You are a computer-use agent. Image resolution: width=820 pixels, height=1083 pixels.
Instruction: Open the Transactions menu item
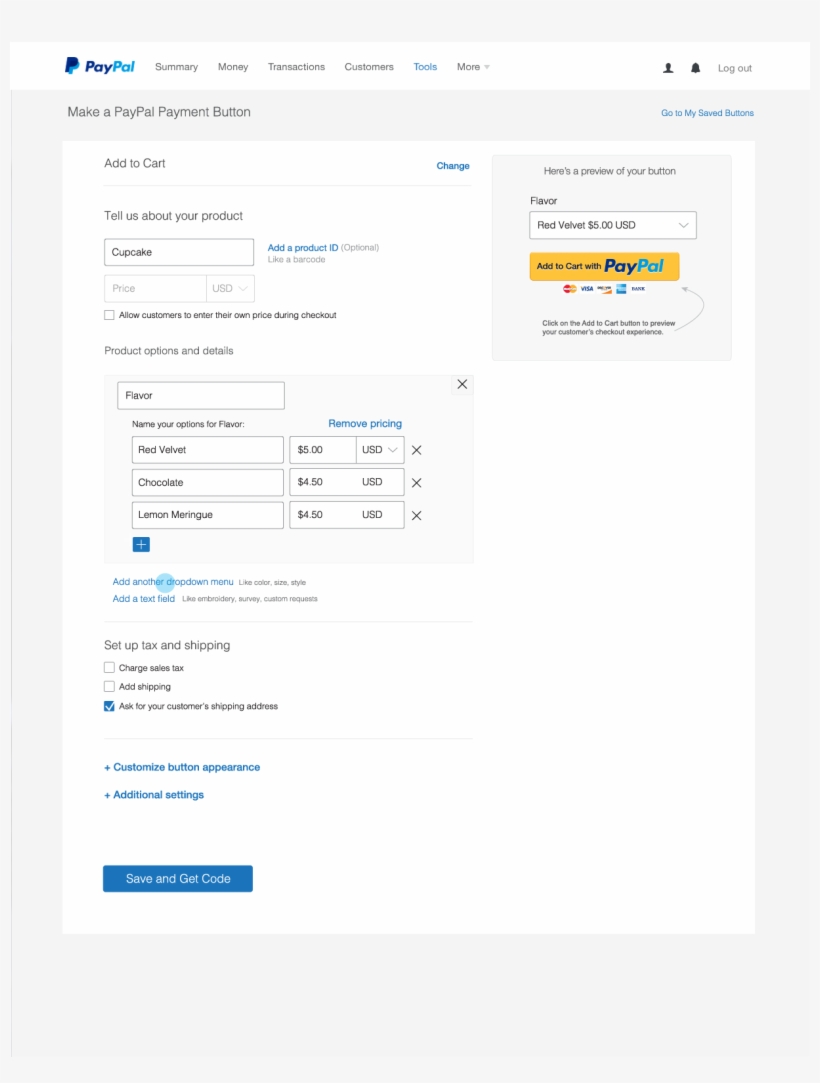(x=296, y=67)
